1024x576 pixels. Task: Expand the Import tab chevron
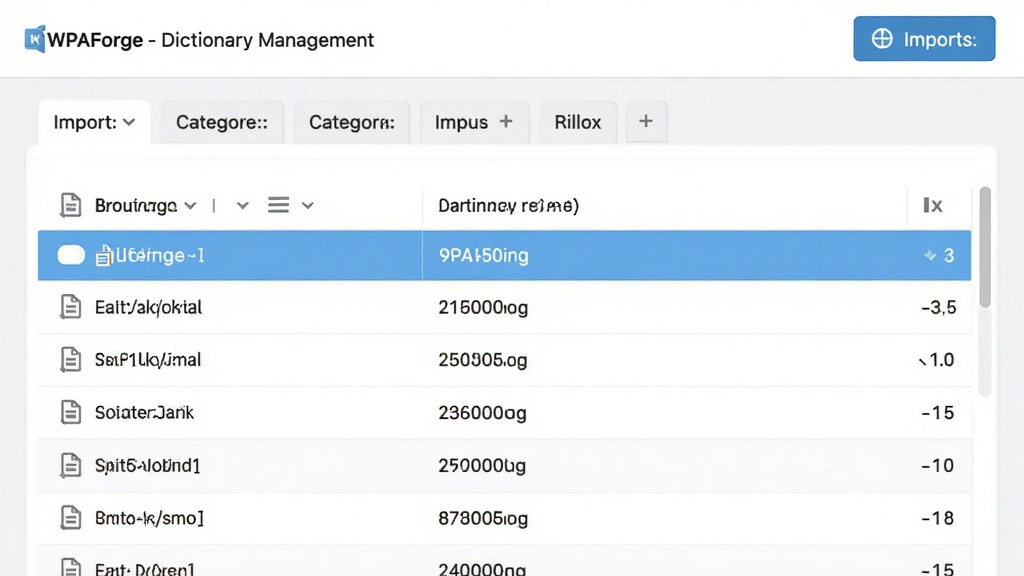pos(129,122)
